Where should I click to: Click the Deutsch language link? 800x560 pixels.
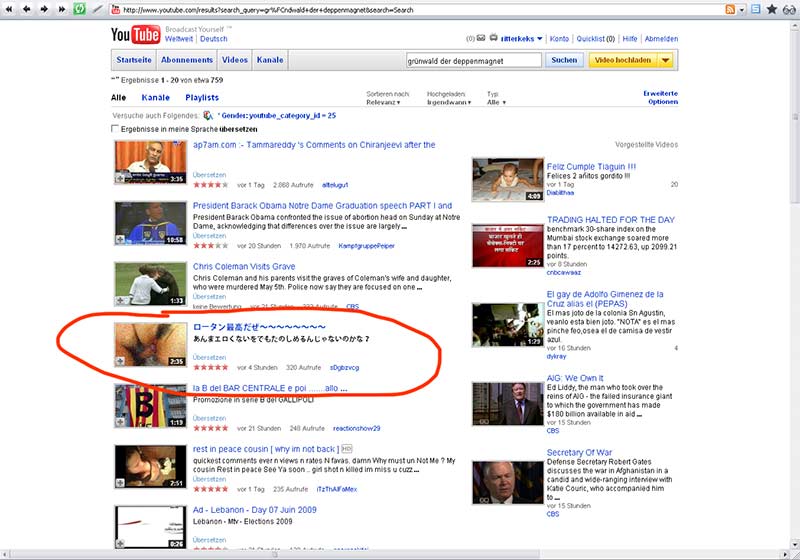point(214,39)
